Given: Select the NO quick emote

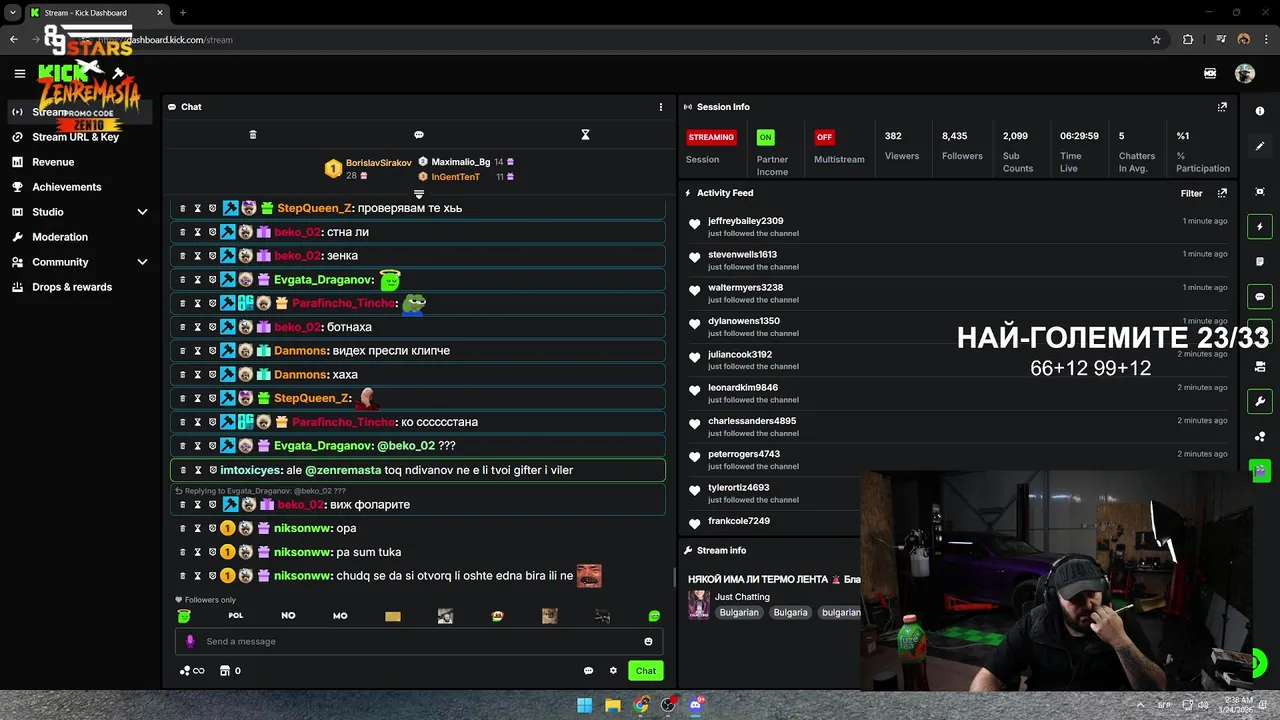Looking at the screenshot, I should click(288, 616).
